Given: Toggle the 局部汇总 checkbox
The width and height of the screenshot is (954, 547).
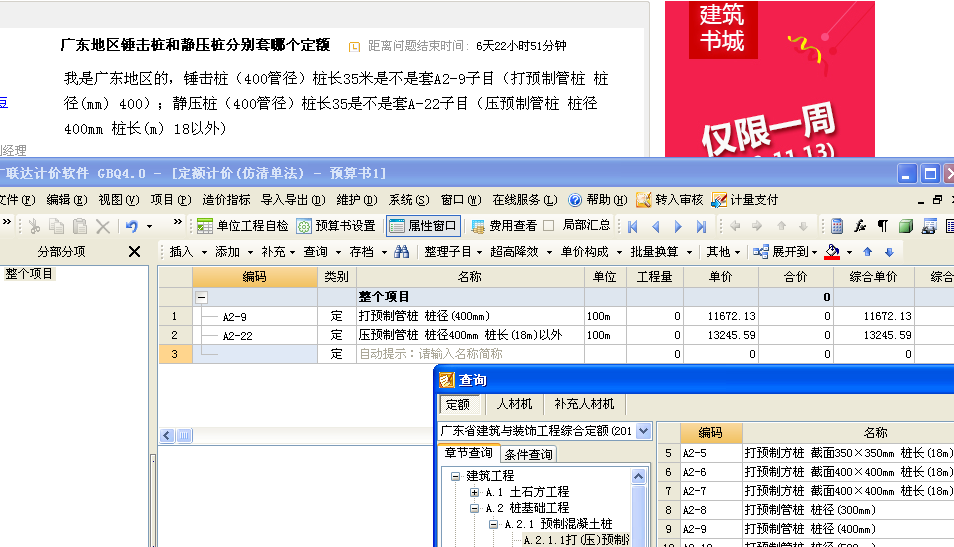Looking at the screenshot, I should [549, 226].
